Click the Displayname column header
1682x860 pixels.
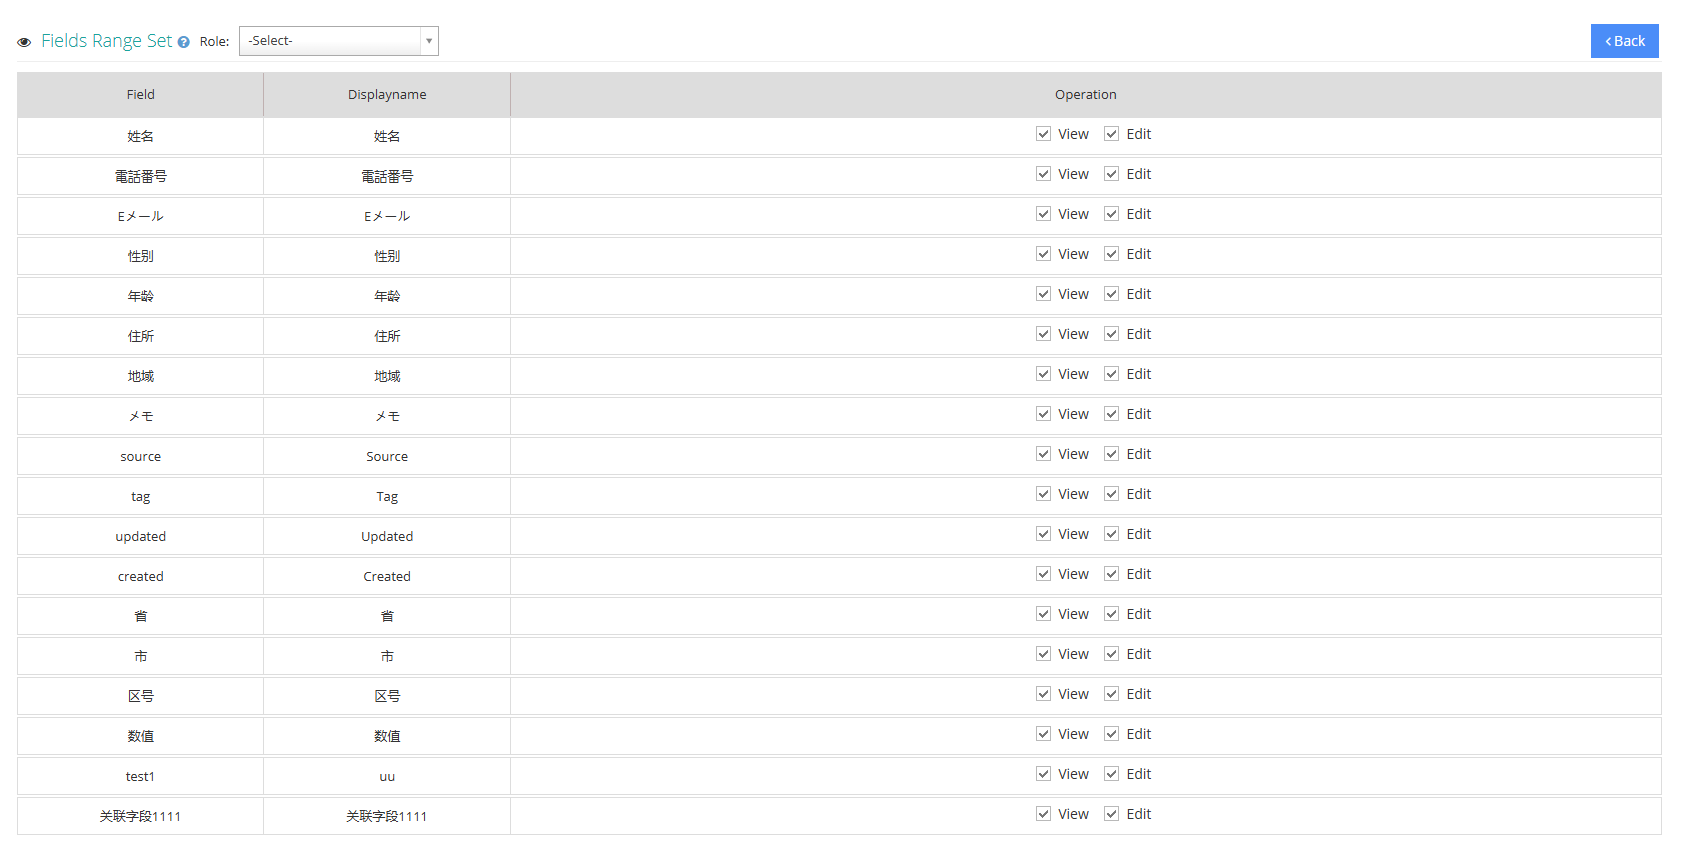click(387, 95)
